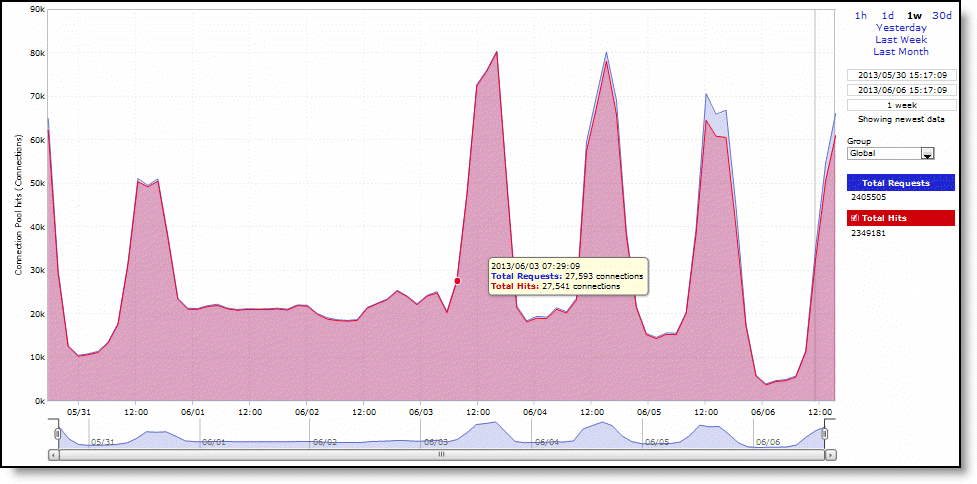Switch to the 30d time range
Viewport: 977px width, 484px height.
point(942,15)
